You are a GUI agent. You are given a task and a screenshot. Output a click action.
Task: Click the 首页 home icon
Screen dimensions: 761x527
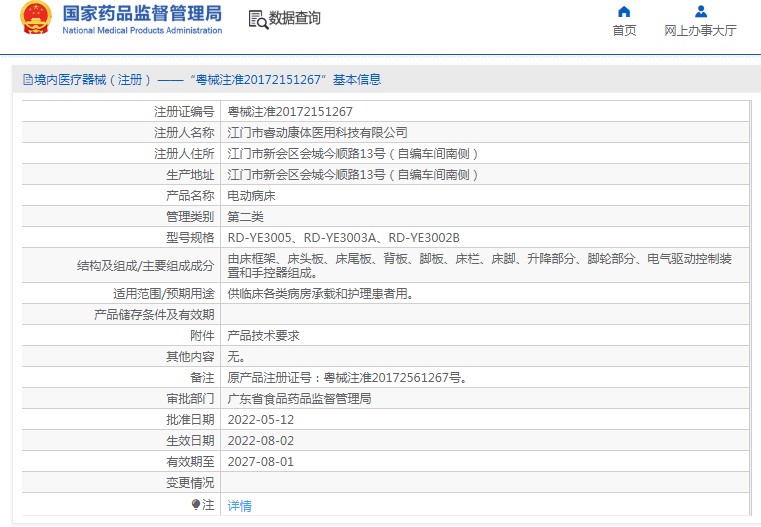point(624,12)
